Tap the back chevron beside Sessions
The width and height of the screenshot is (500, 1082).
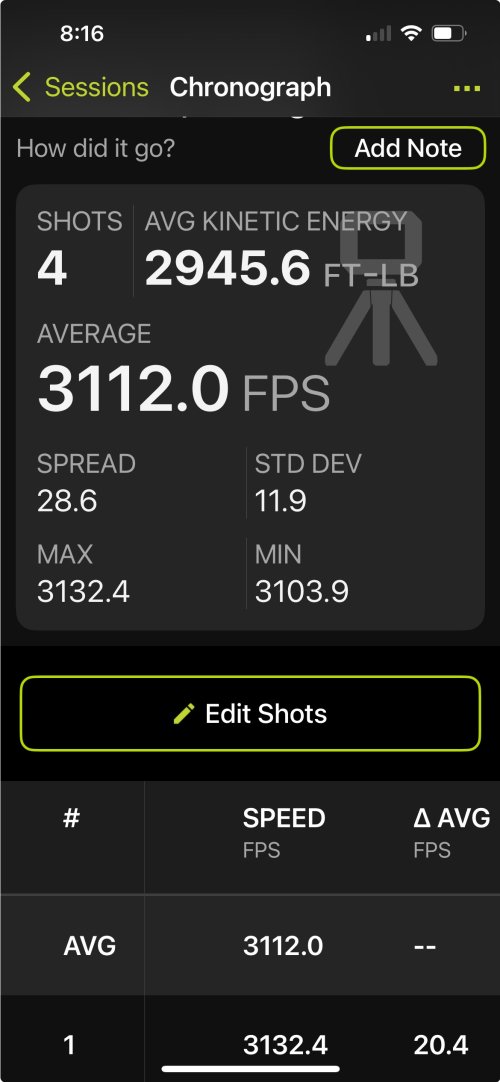point(22,88)
